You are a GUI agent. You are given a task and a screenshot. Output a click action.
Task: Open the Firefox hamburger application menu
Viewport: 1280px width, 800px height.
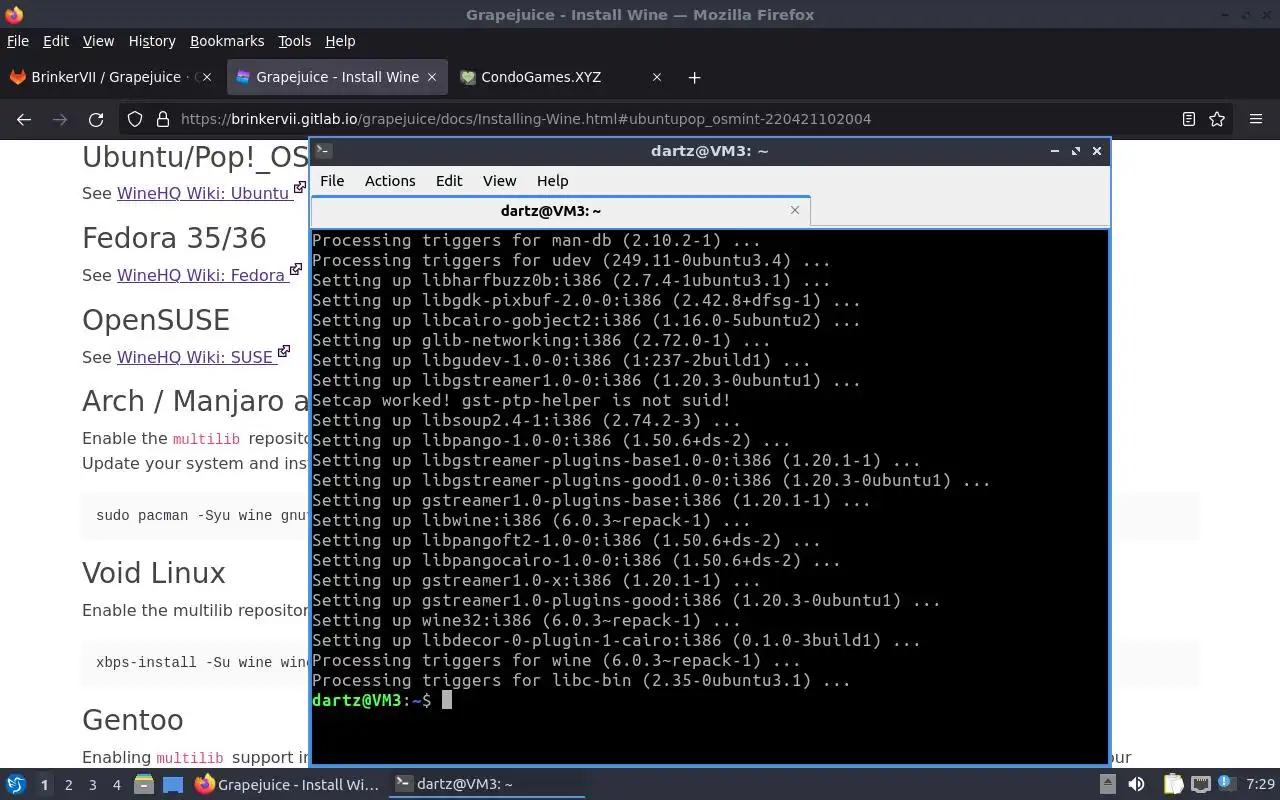[1256, 119]
